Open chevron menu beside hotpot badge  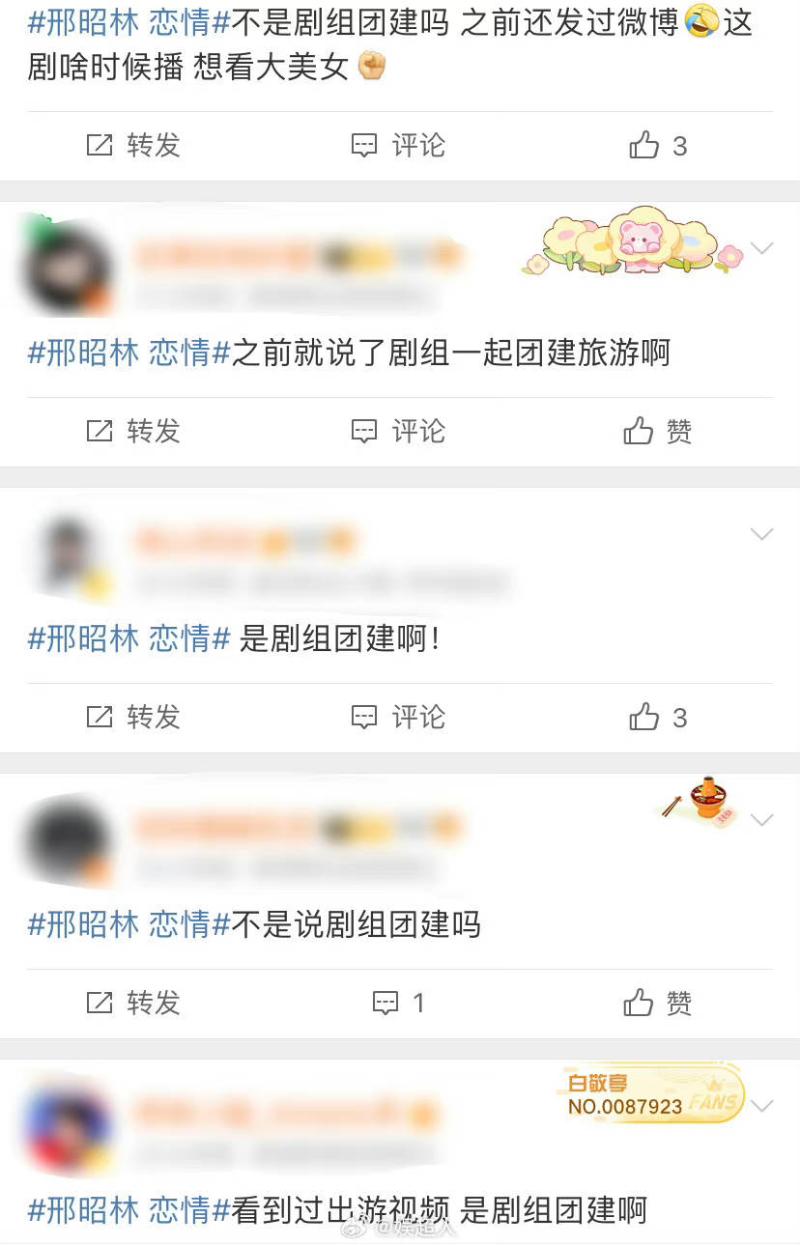pos(762,820)
